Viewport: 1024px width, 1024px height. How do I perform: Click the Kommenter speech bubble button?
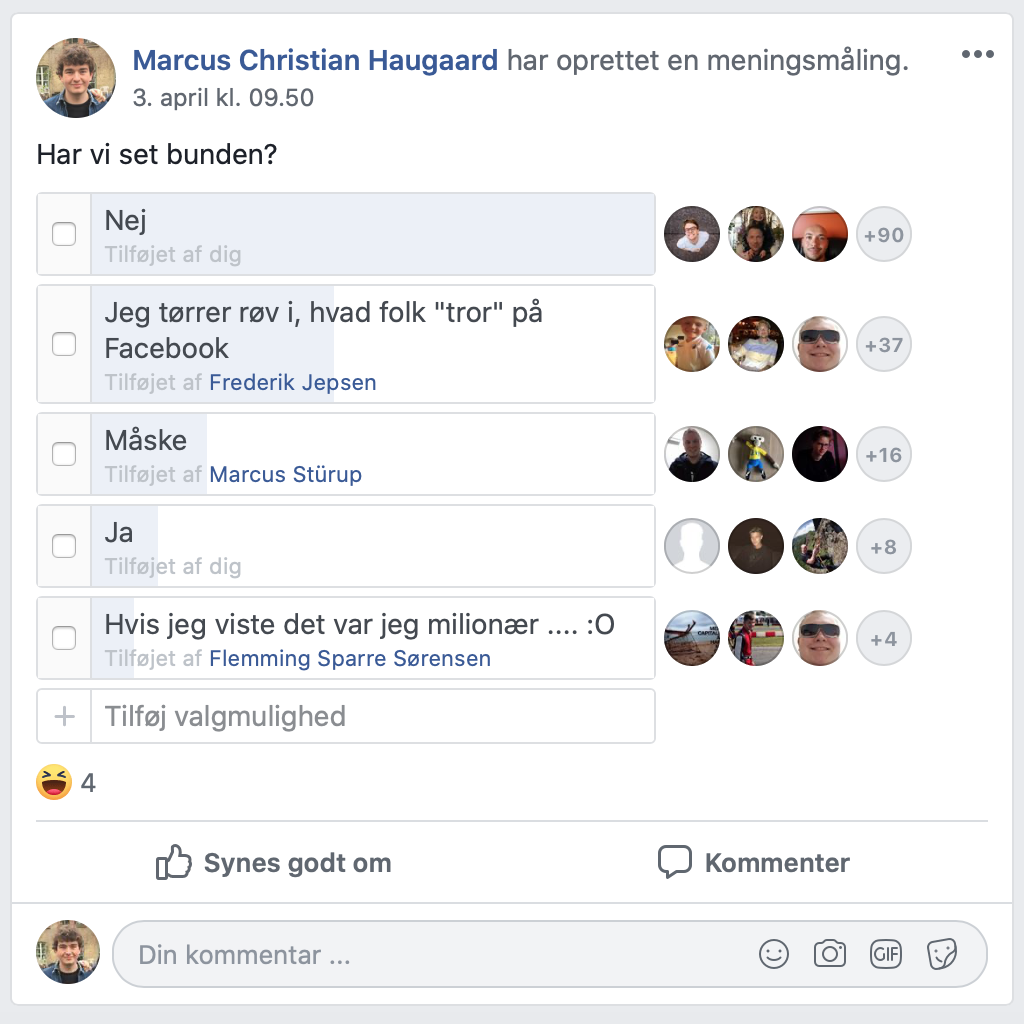tap(754, 863)
